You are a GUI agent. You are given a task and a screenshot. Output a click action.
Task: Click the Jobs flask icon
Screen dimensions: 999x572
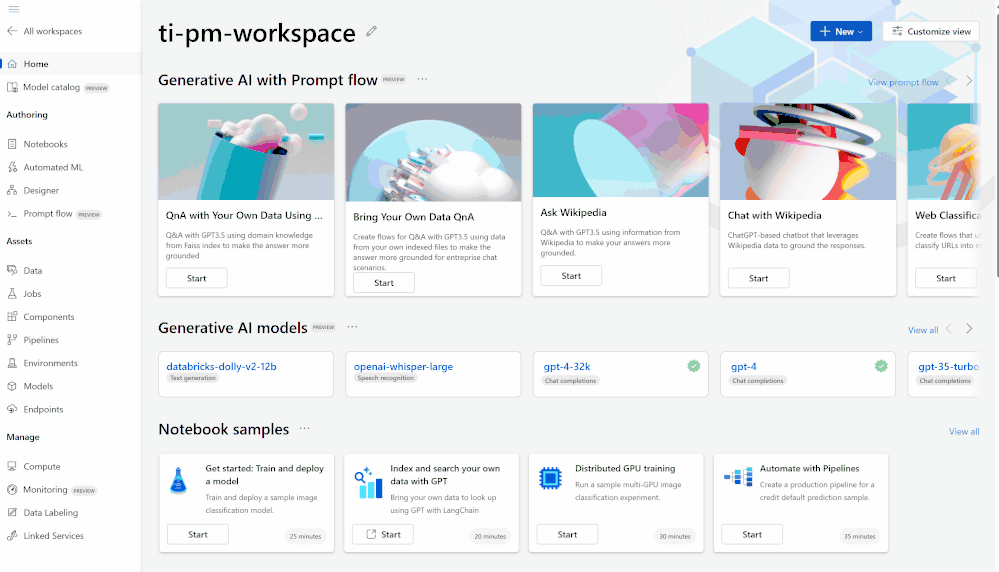(12, 294)
